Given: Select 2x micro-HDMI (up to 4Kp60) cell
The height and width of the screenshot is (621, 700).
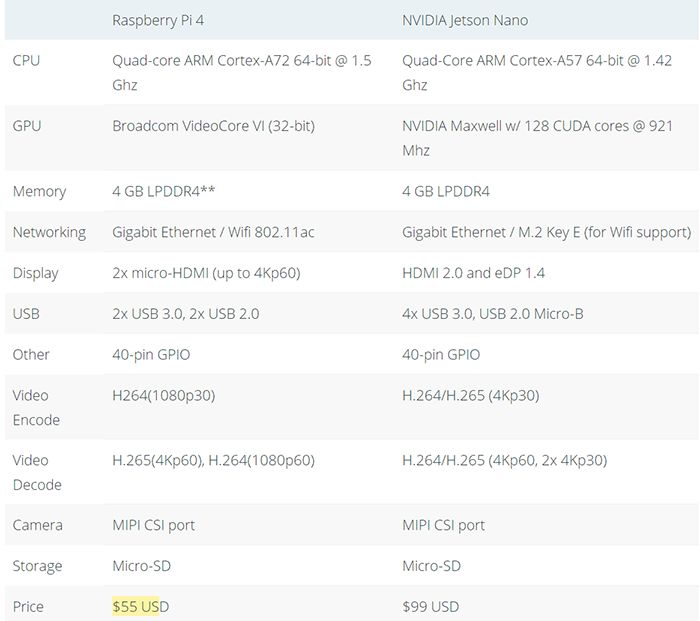Looking at the screenshot, I should click(x=206, y=273).
